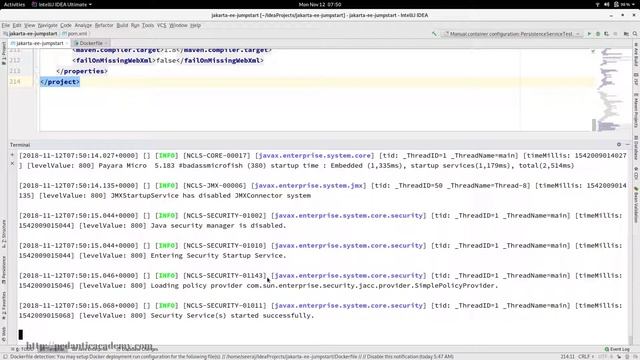Screen dimensions: 640x360
Task: Open the Tools menu
Action: pos(148,25)
